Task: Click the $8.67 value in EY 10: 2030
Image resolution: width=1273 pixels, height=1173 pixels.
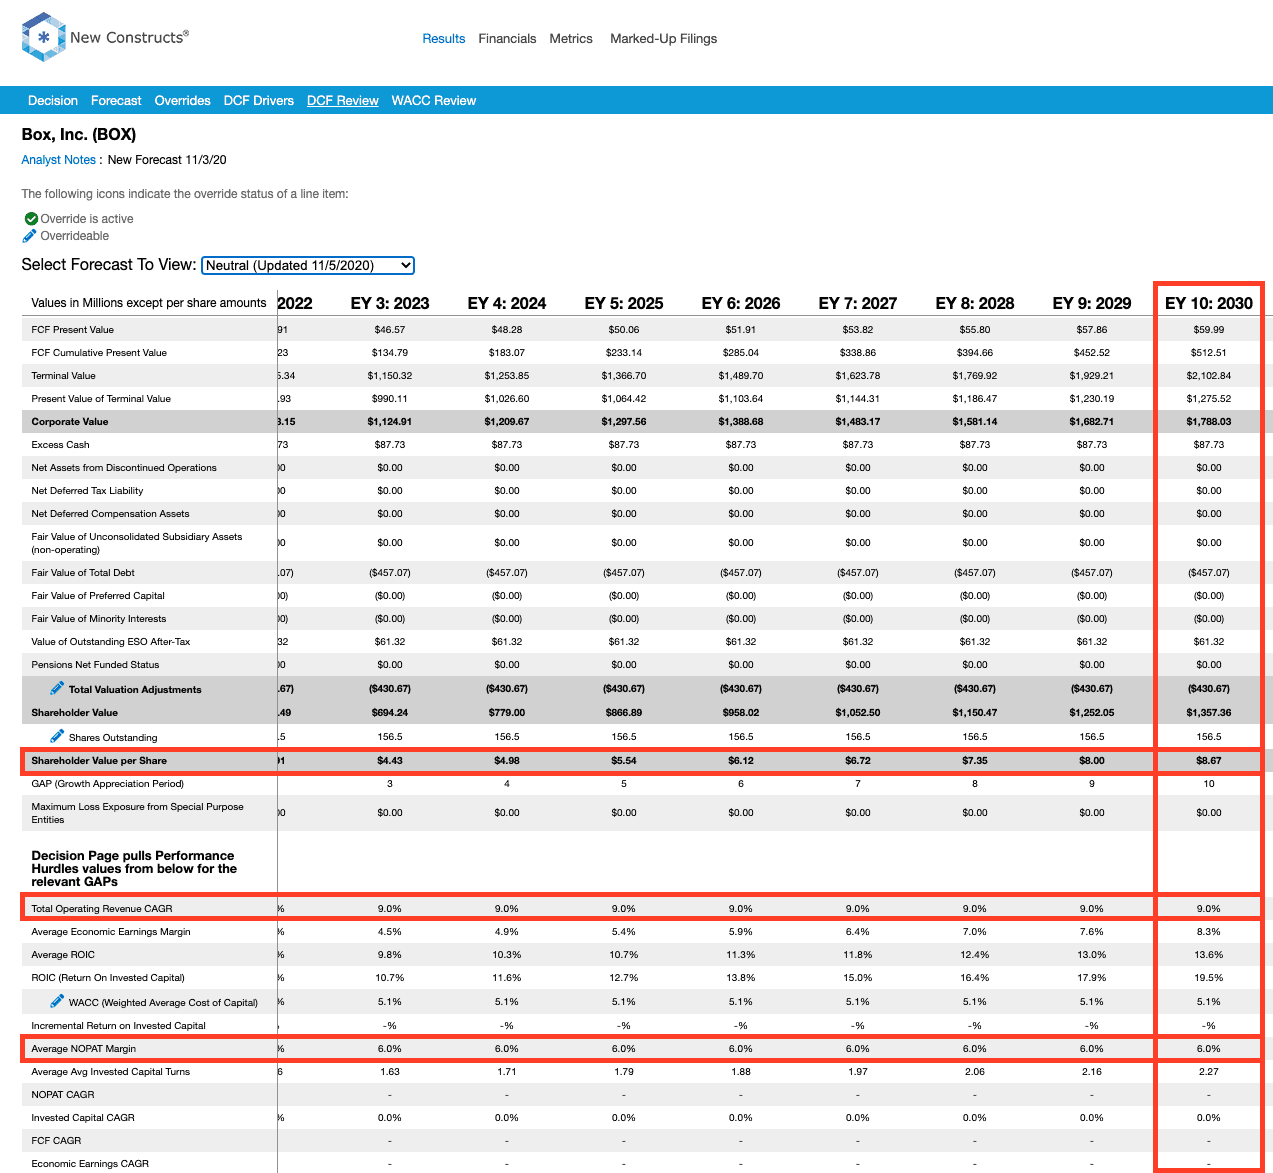Action: [1209, 761]
